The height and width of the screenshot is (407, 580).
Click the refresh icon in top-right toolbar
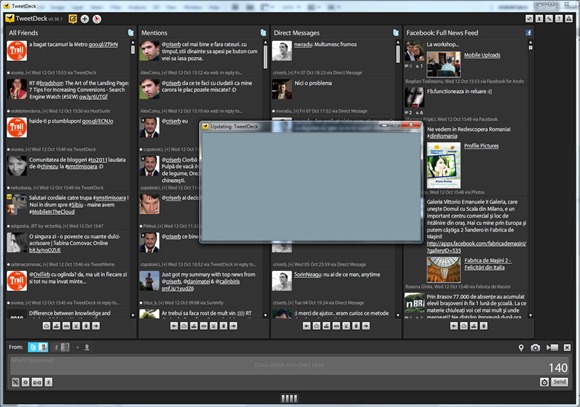(529, 18)
